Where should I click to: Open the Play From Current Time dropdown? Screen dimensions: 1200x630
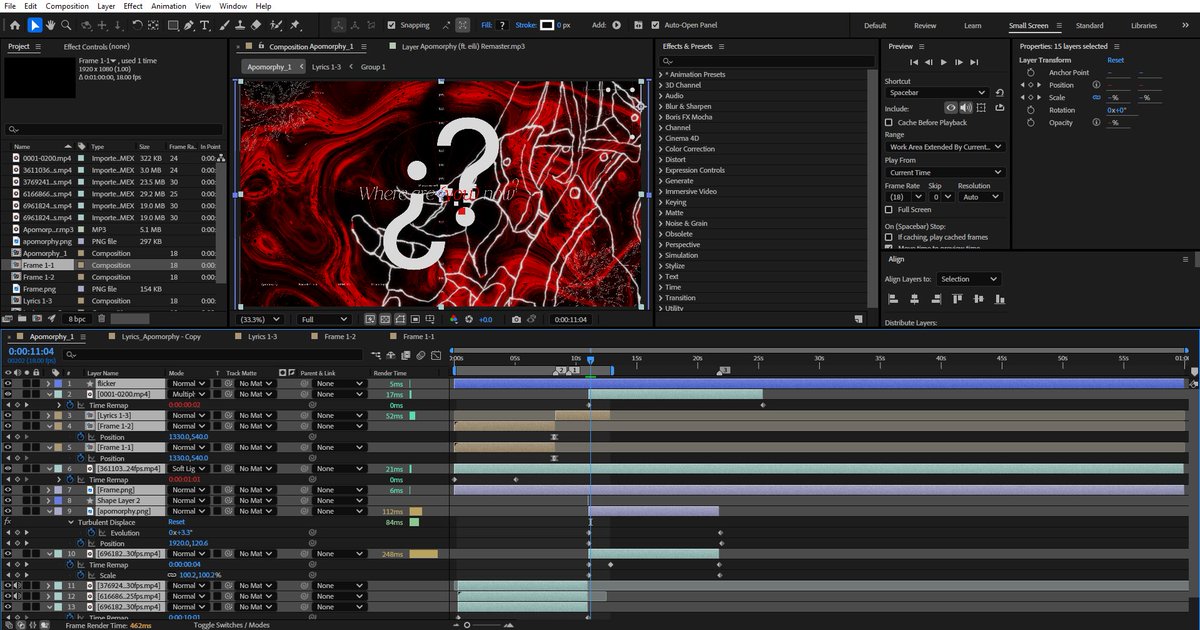pos(944,172)
